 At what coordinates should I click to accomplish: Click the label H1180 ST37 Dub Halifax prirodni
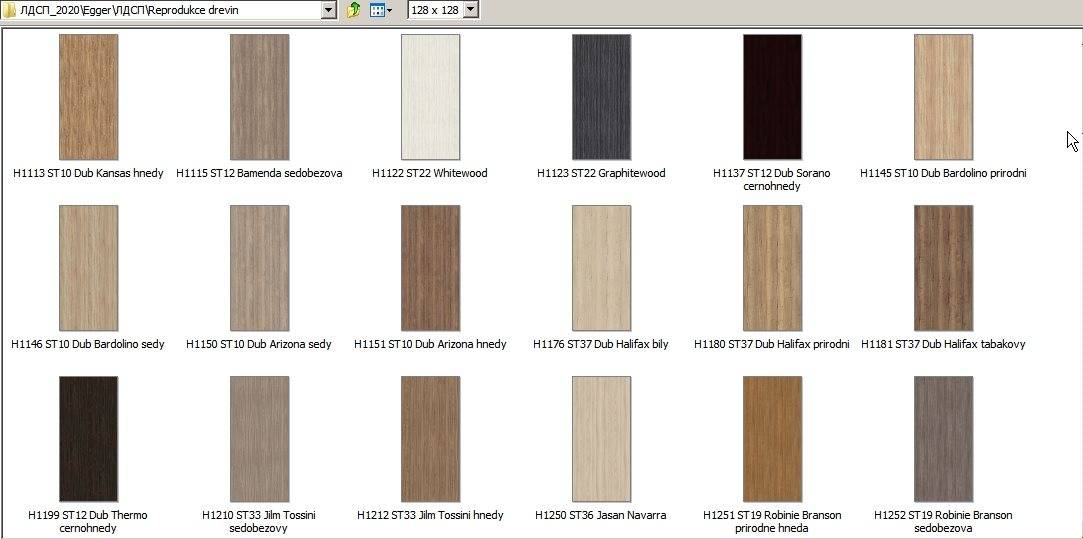(x=771, y=344)
